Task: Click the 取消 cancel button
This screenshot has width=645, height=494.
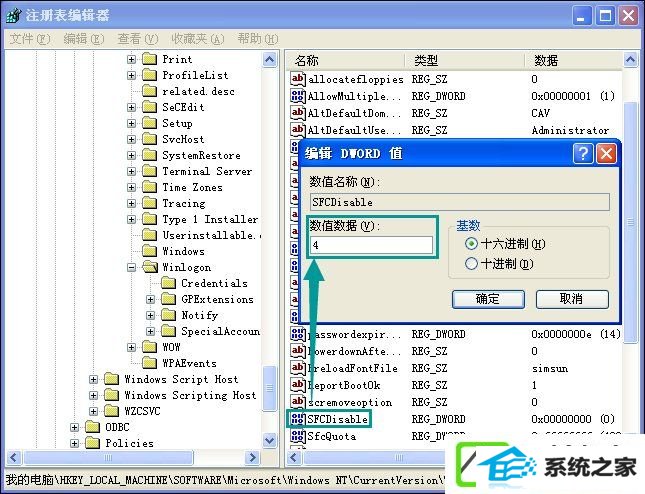Action: click(x=572, y=299)
